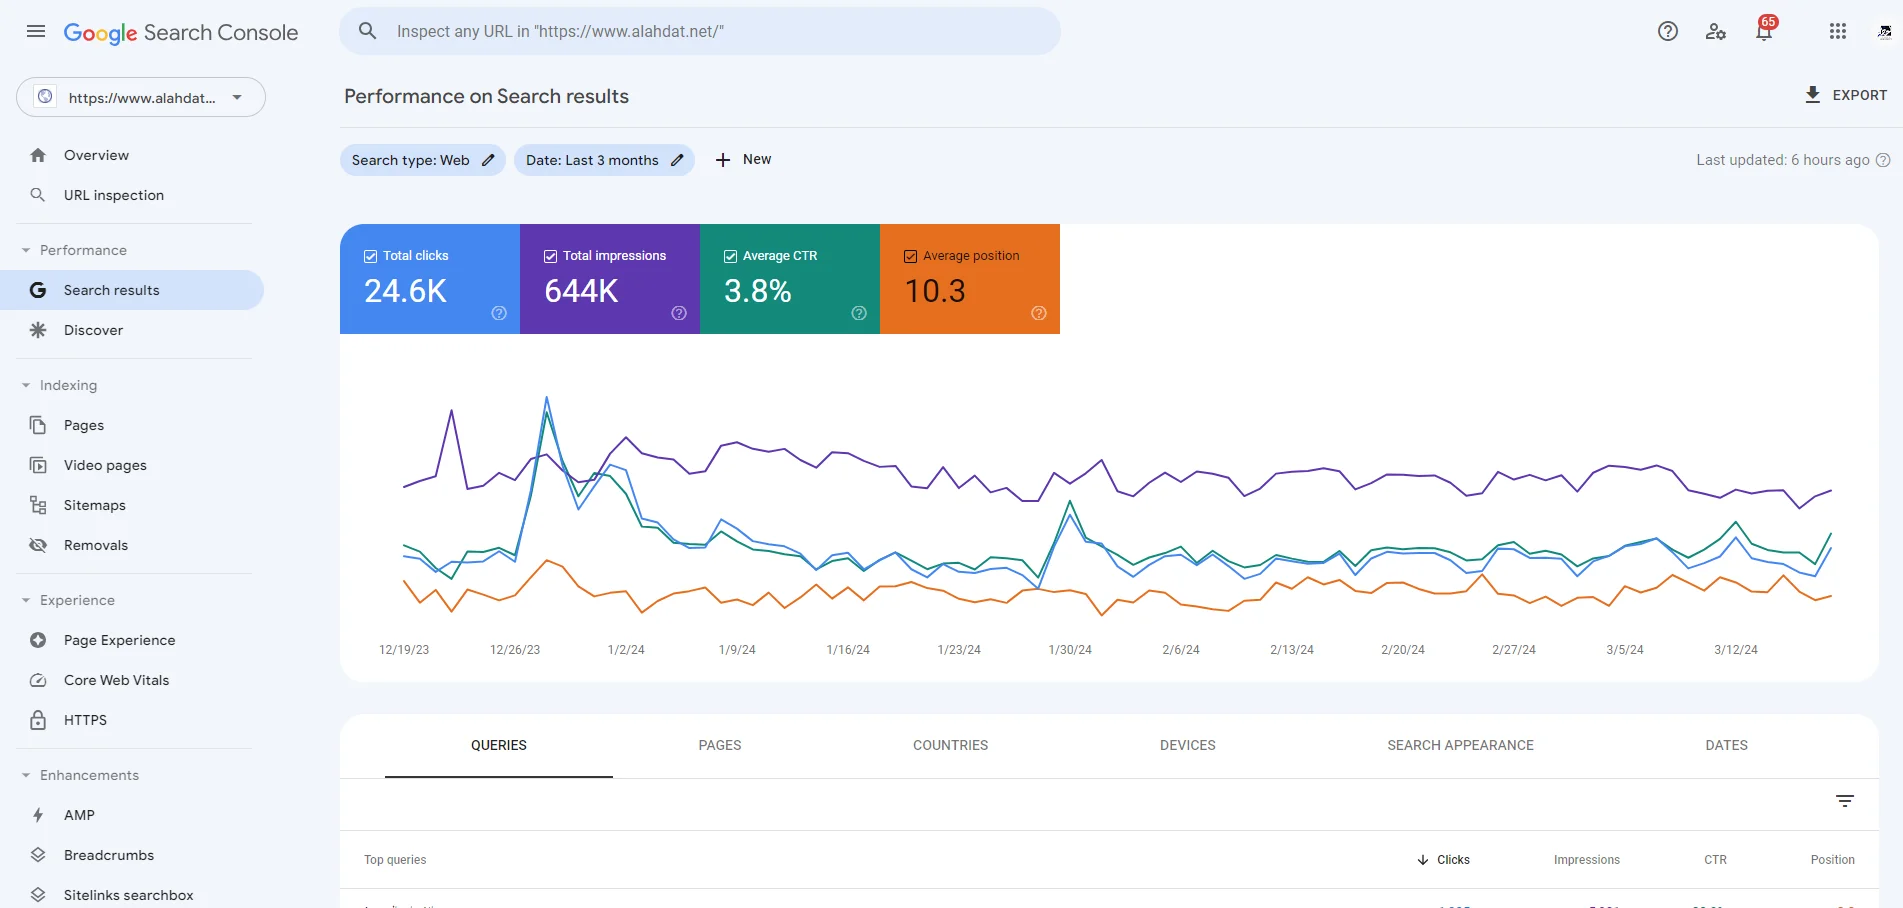This screenshot has width=1903, height=908.
Task: Switch to the COUNTRIES tab
Action: coord(950,745)
